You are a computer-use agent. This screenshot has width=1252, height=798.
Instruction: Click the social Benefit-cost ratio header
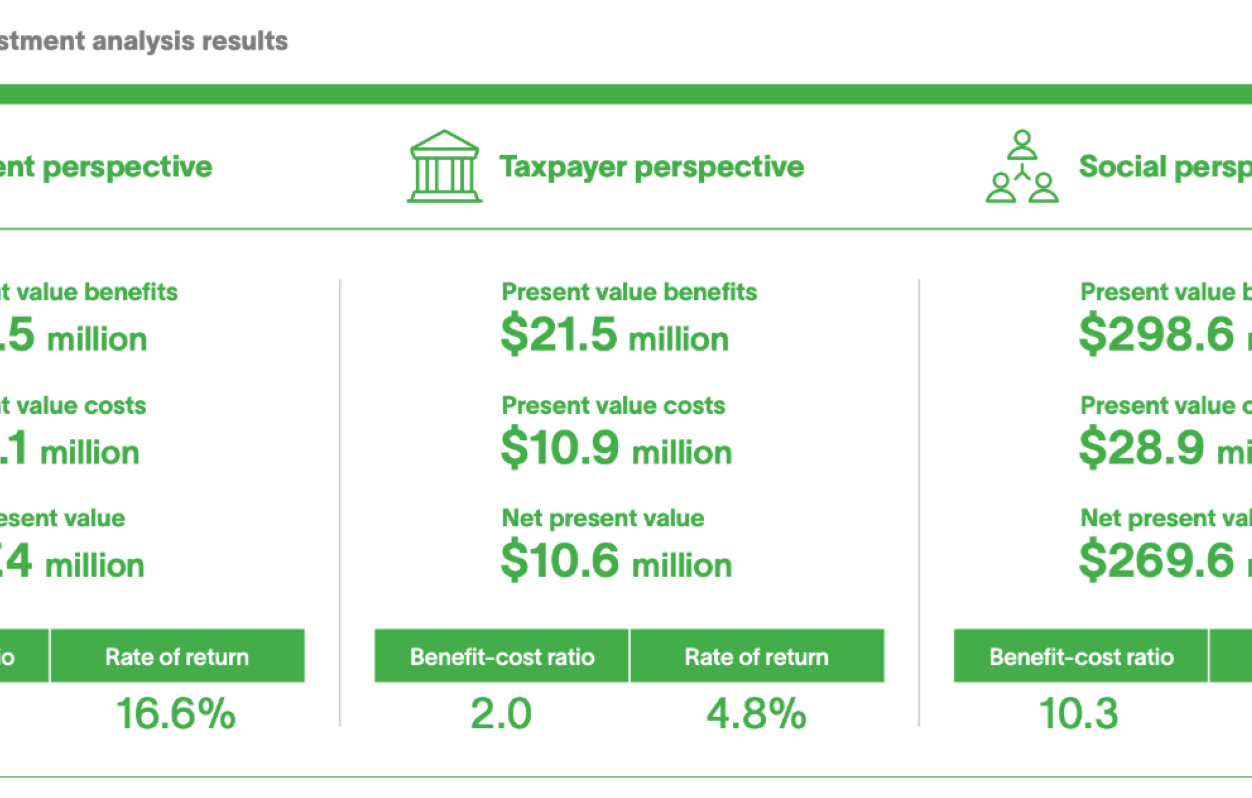coord(1081,657)
